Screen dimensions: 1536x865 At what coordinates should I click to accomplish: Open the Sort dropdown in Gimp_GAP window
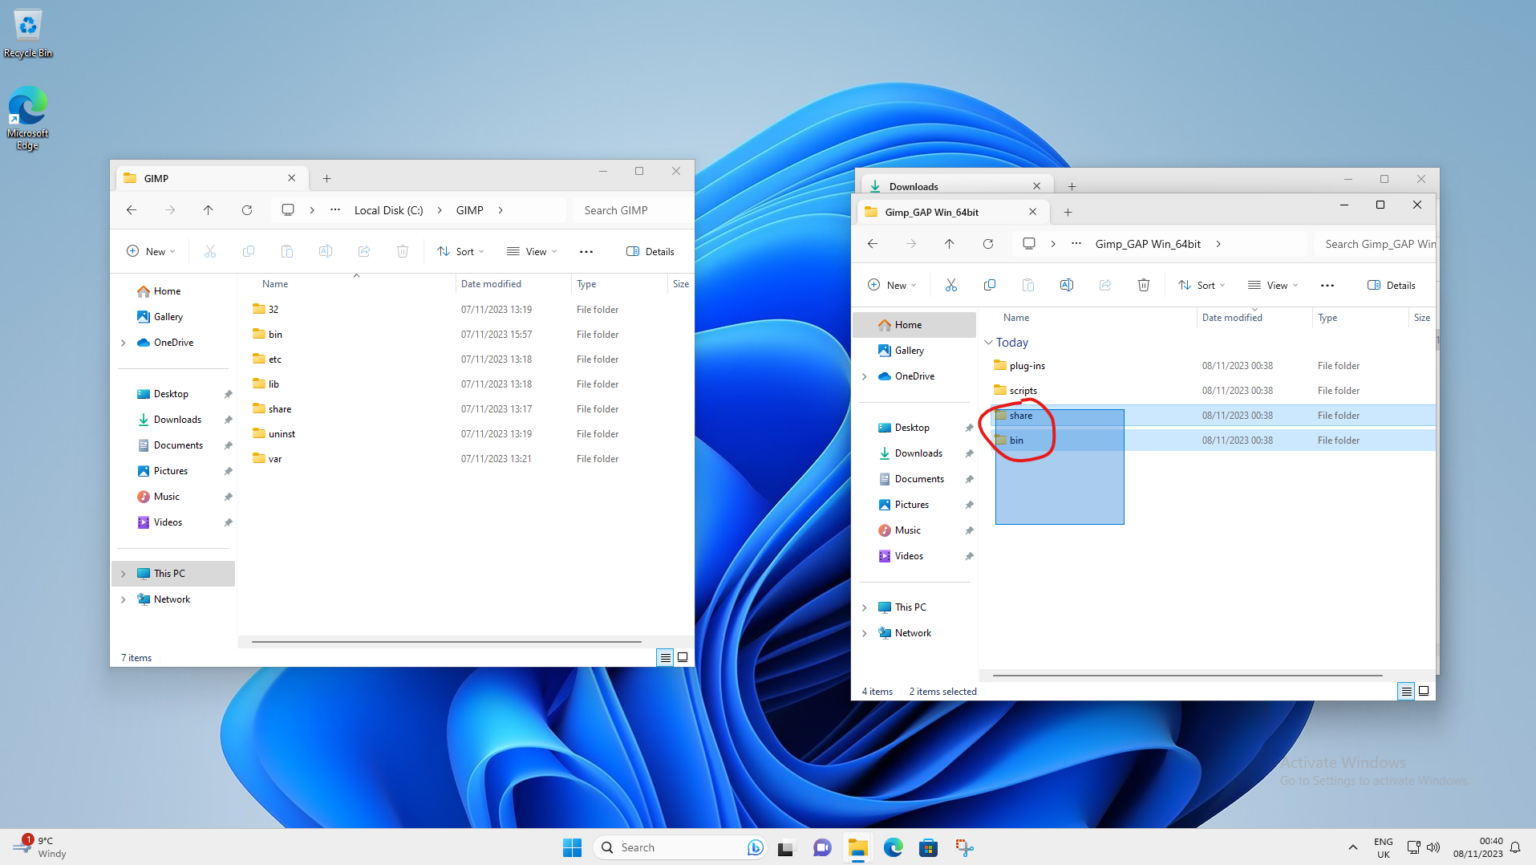pos(1201,285)
